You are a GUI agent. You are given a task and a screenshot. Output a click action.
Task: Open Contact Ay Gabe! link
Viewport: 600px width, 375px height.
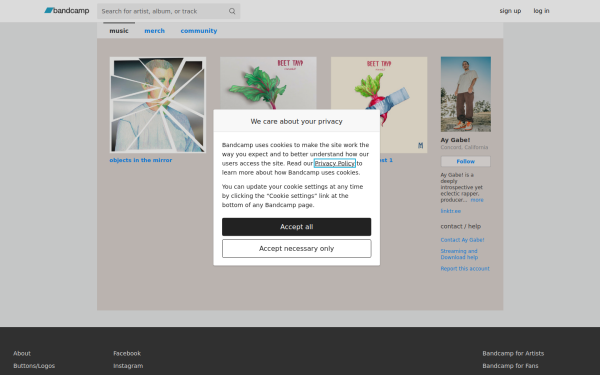click(x=462, y=240)
